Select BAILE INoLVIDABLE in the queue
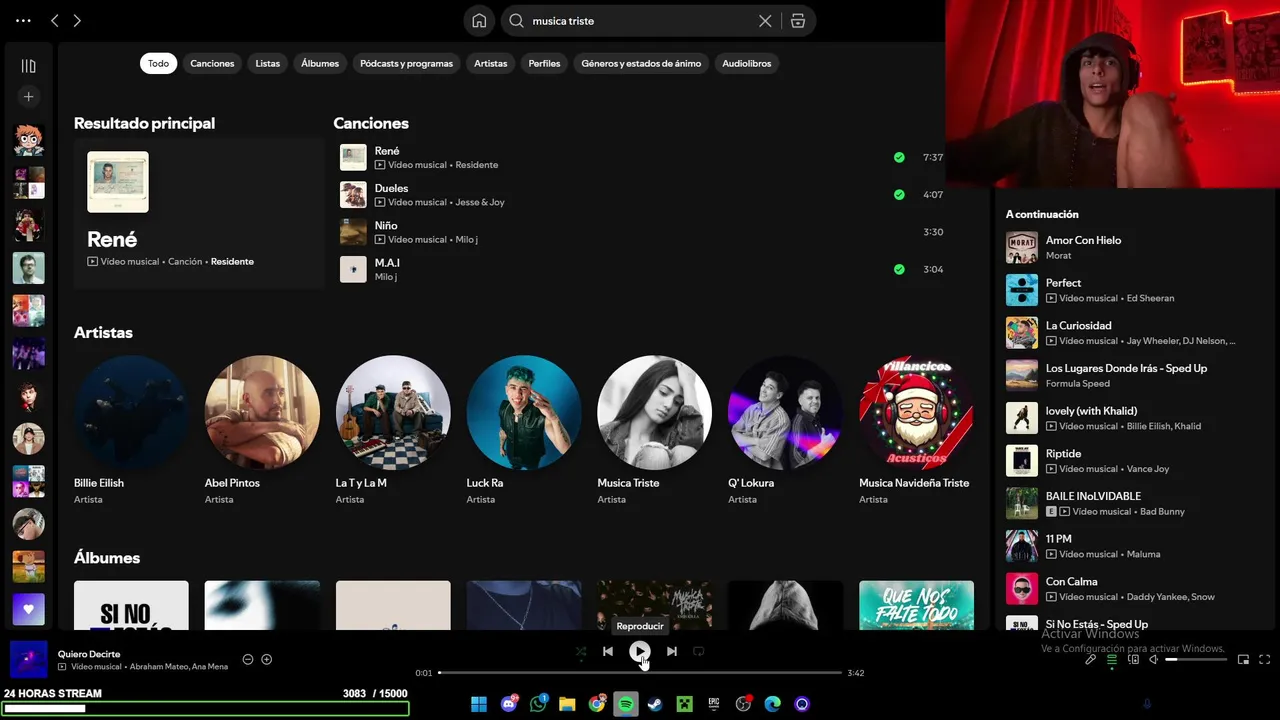Image resolution: width=1280 pixels, height=720 pixels. point(1135,503)
